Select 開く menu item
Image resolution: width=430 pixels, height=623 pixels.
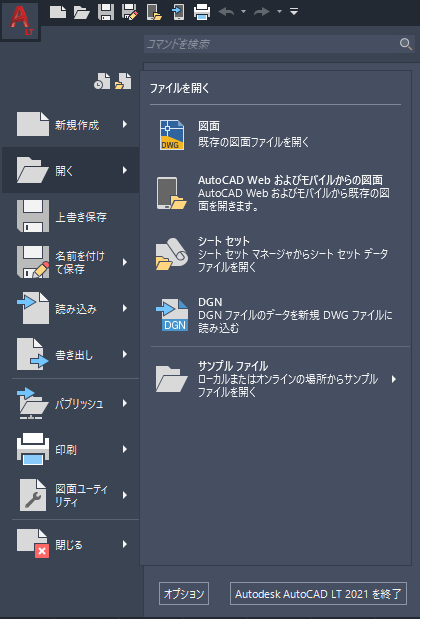(x=71, y=170)
